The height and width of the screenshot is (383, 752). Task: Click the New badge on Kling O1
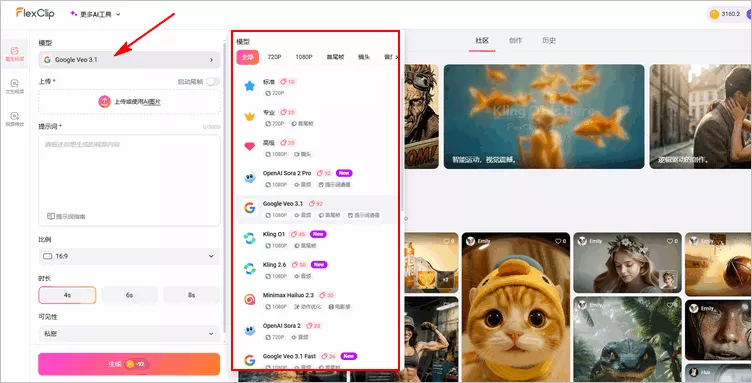click(318, 234)
